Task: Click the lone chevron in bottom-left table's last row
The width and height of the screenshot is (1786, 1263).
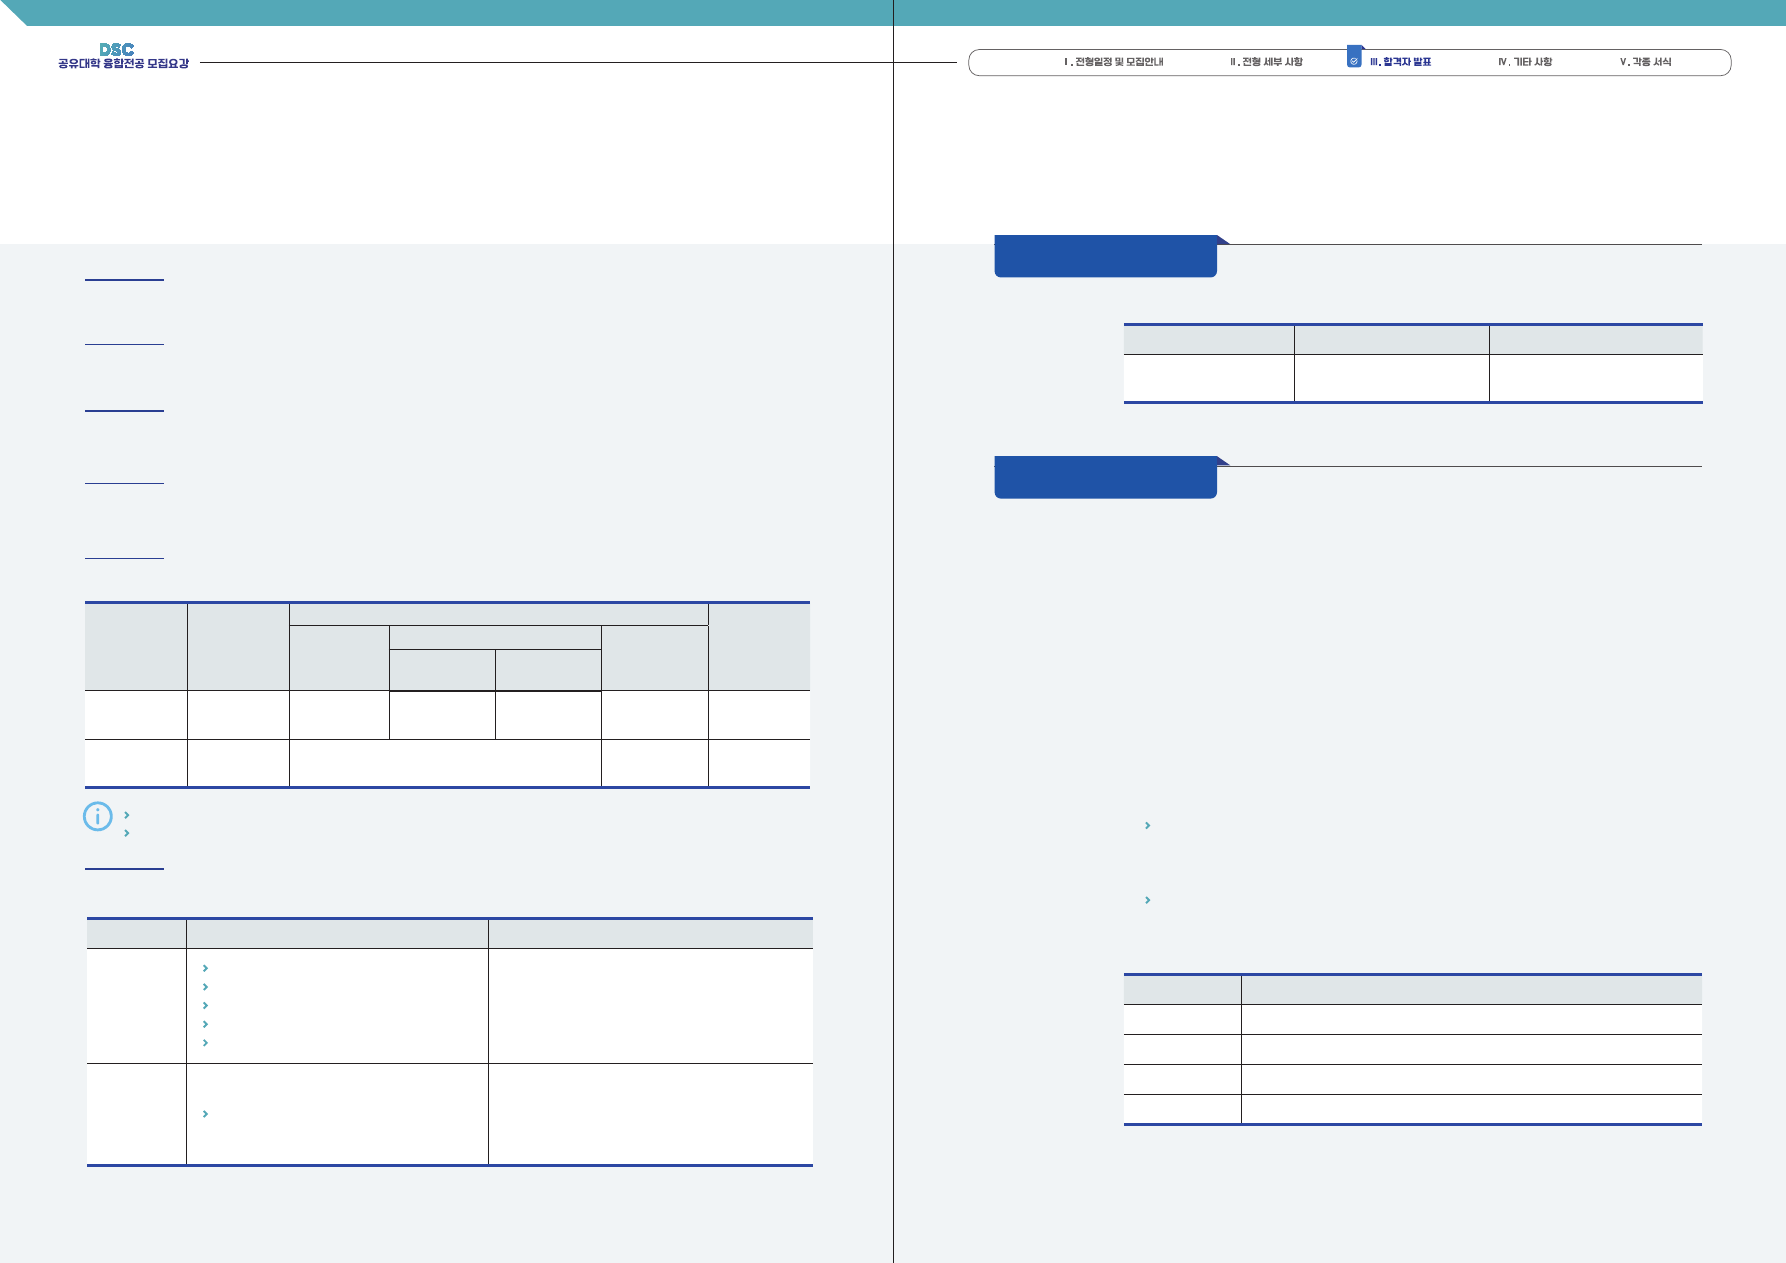Action: point(205,1114)
